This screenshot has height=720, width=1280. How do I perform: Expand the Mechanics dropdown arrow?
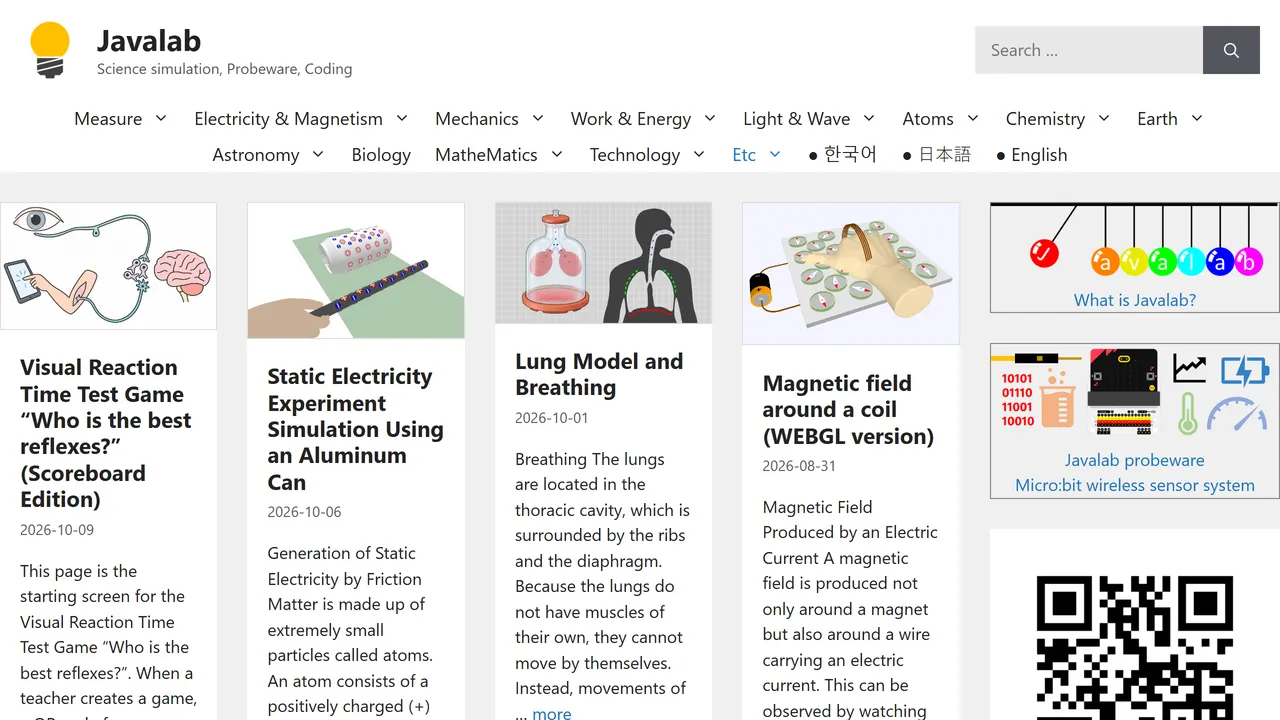click(537, 118)
